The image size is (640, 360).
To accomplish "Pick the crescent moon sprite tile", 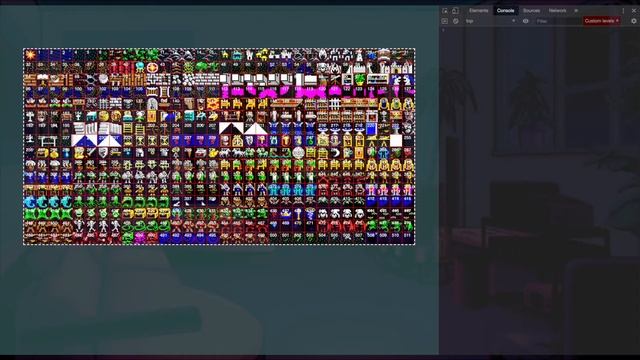I will (335, 153).
